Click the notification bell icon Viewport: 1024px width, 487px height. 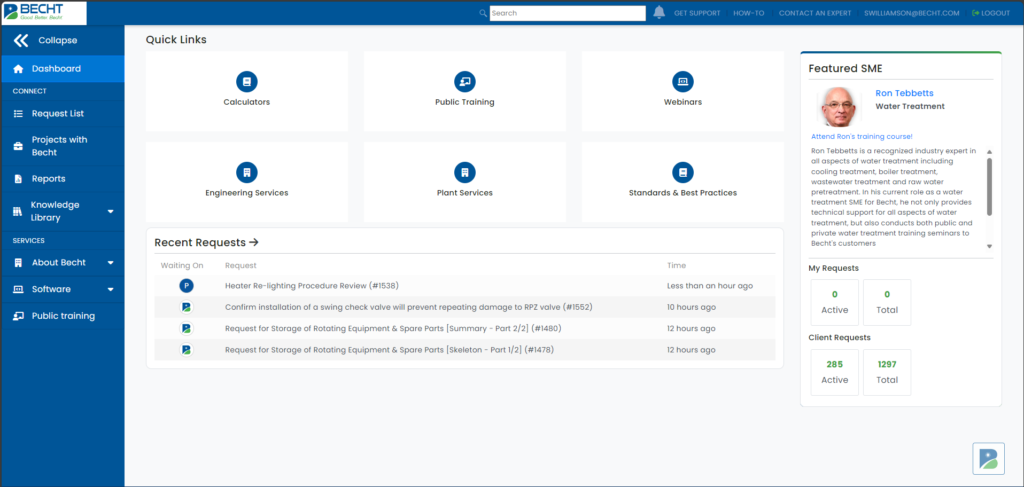click(x=659, y=13)
